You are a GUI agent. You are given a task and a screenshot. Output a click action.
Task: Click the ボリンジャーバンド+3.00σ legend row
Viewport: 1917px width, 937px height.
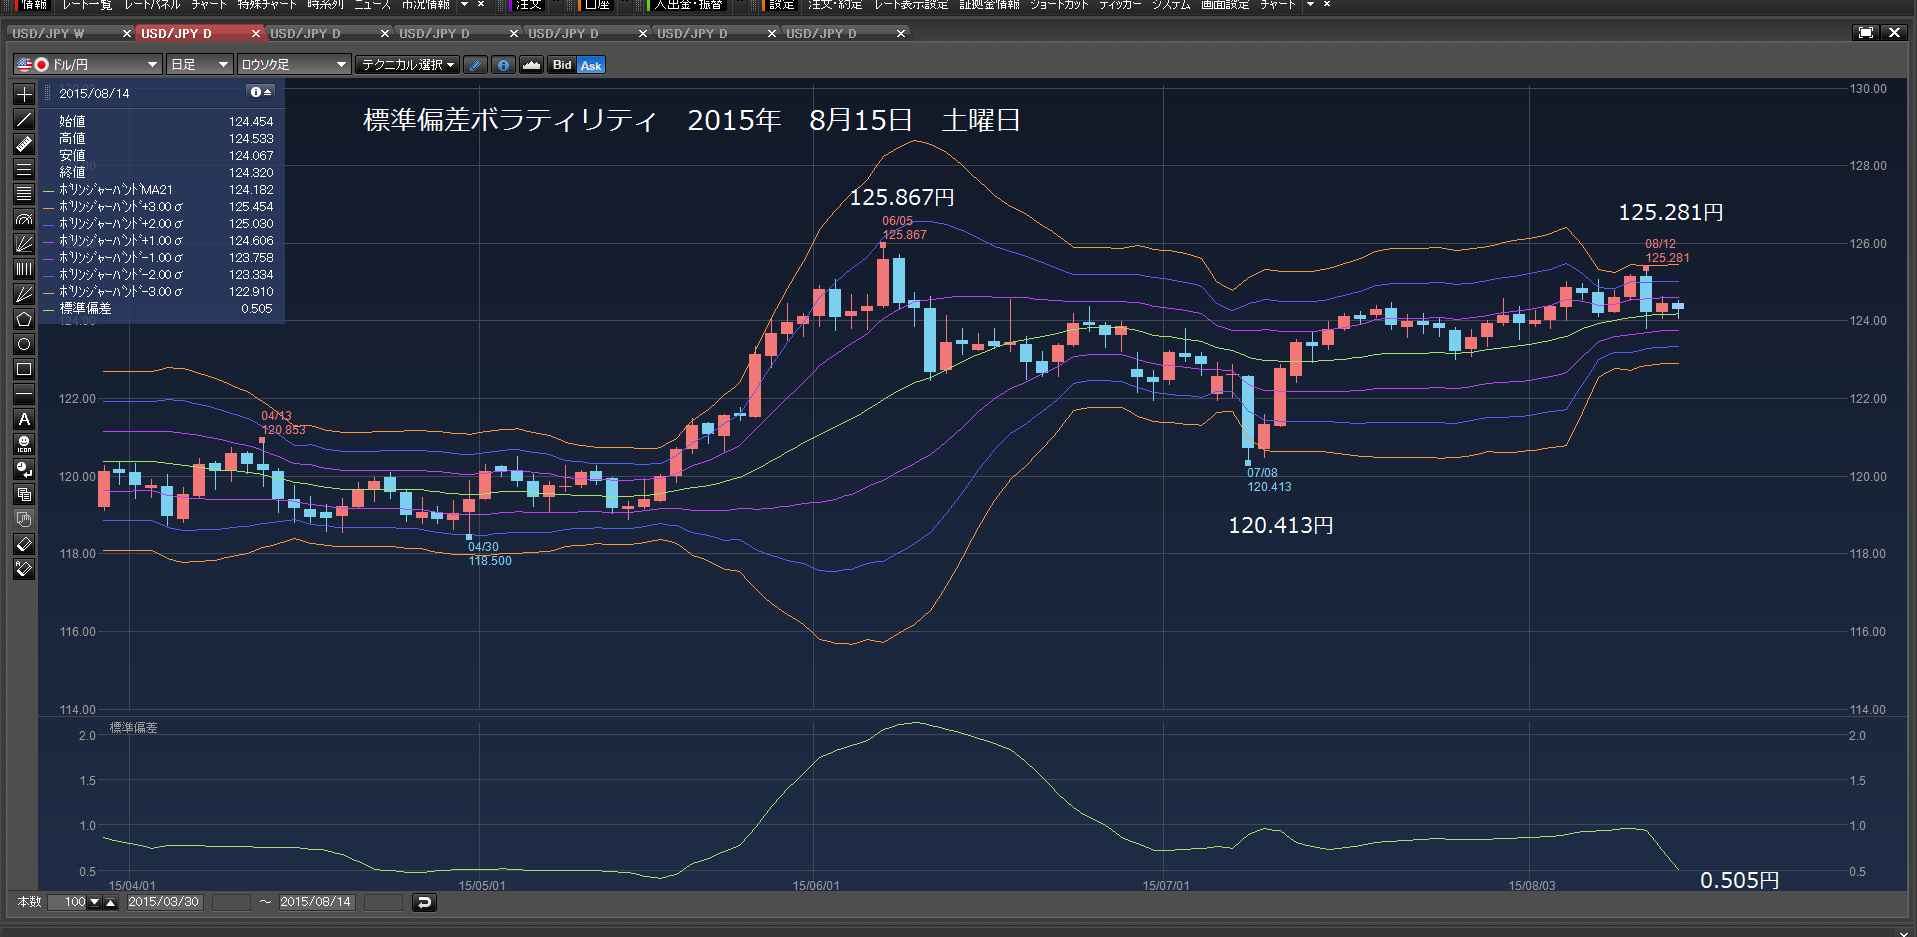[159, 207]
